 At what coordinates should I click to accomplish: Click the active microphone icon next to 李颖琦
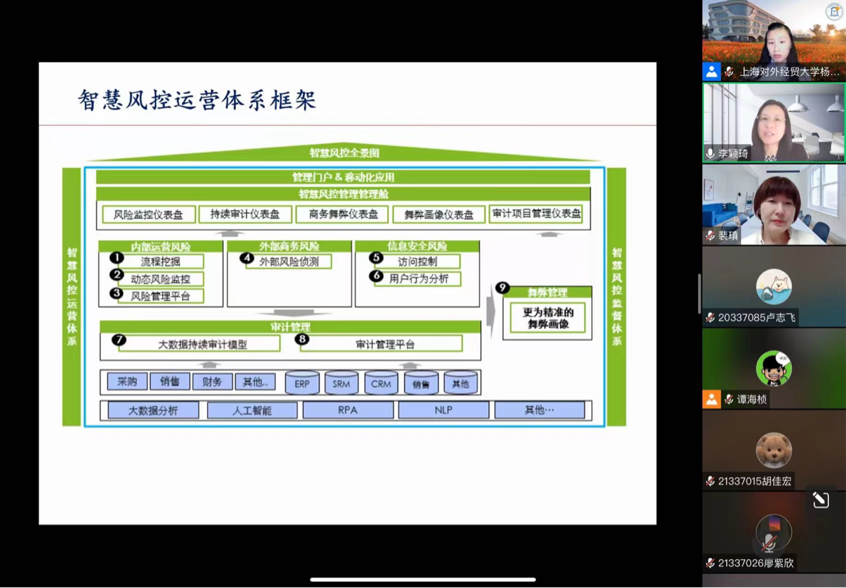point(711,154)
